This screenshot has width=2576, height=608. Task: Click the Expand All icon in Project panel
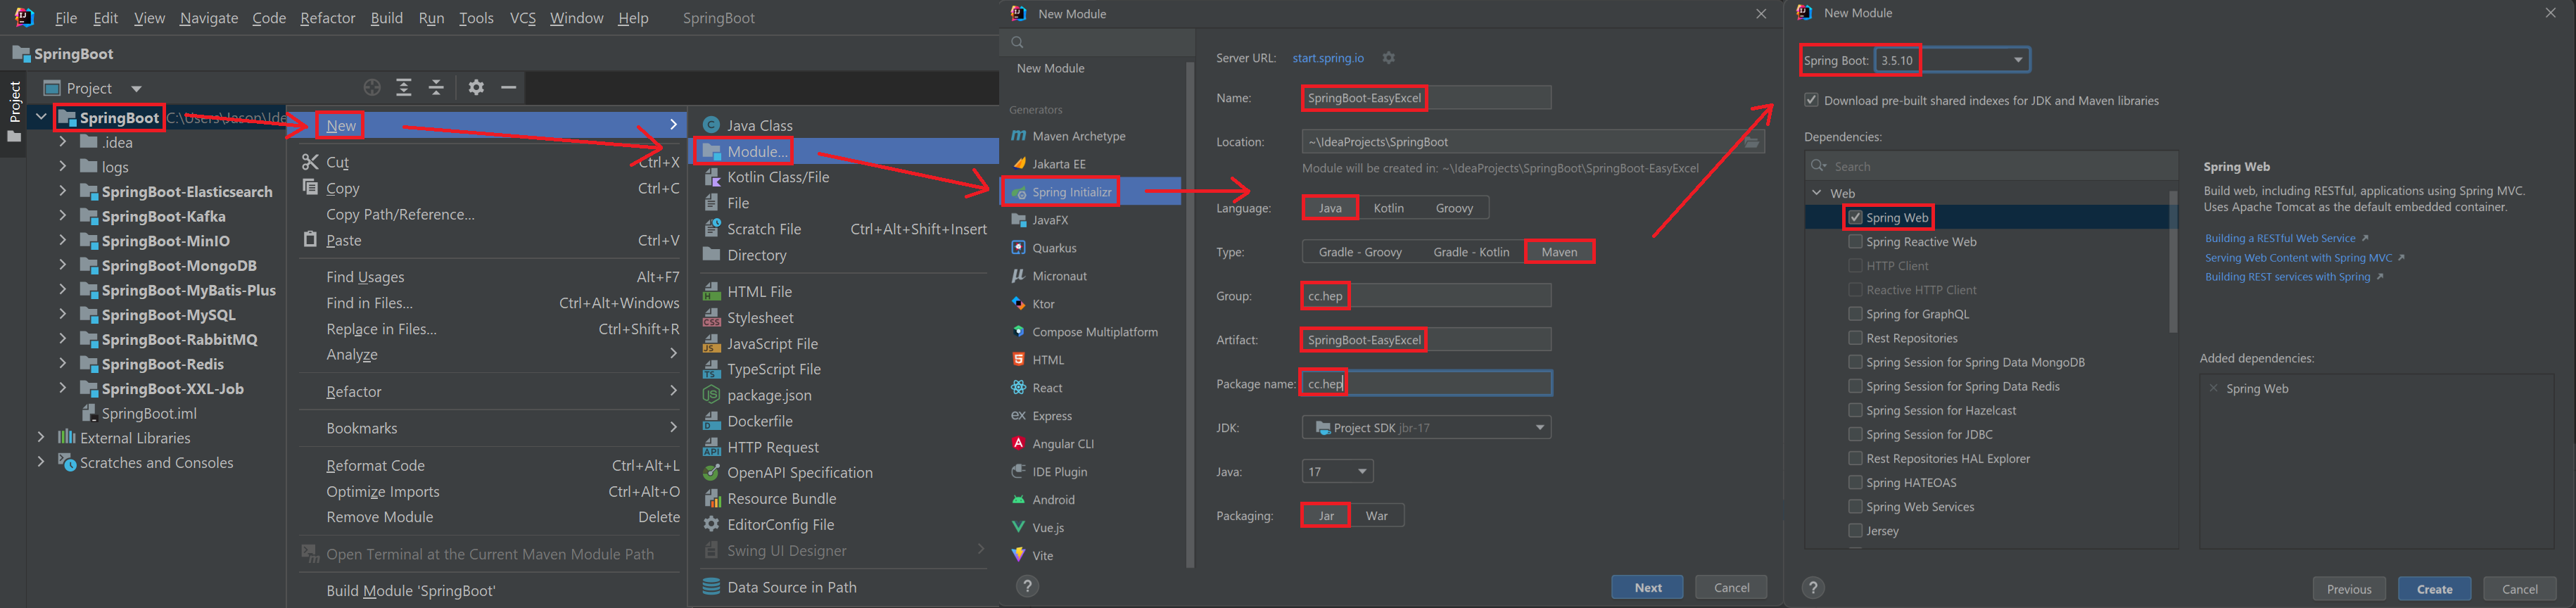click(404, 88)
